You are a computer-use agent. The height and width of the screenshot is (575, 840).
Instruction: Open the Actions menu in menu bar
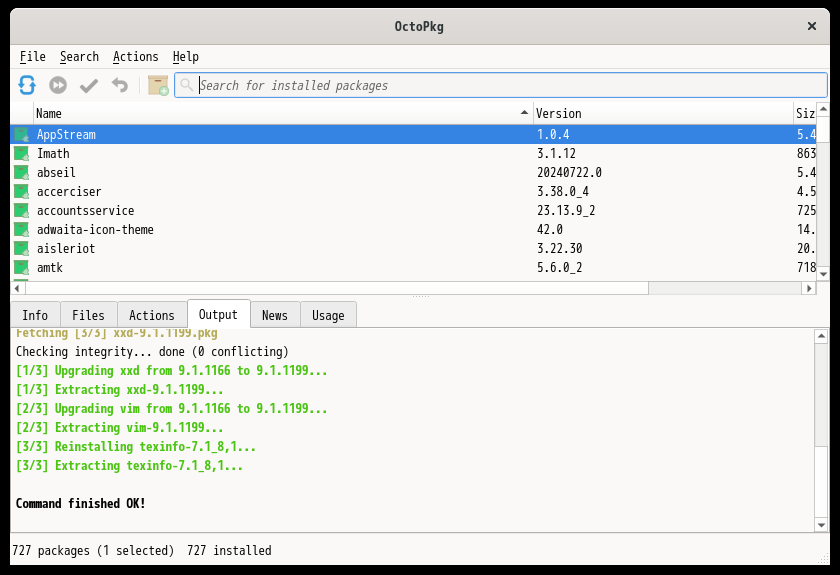tap(135, 56)
